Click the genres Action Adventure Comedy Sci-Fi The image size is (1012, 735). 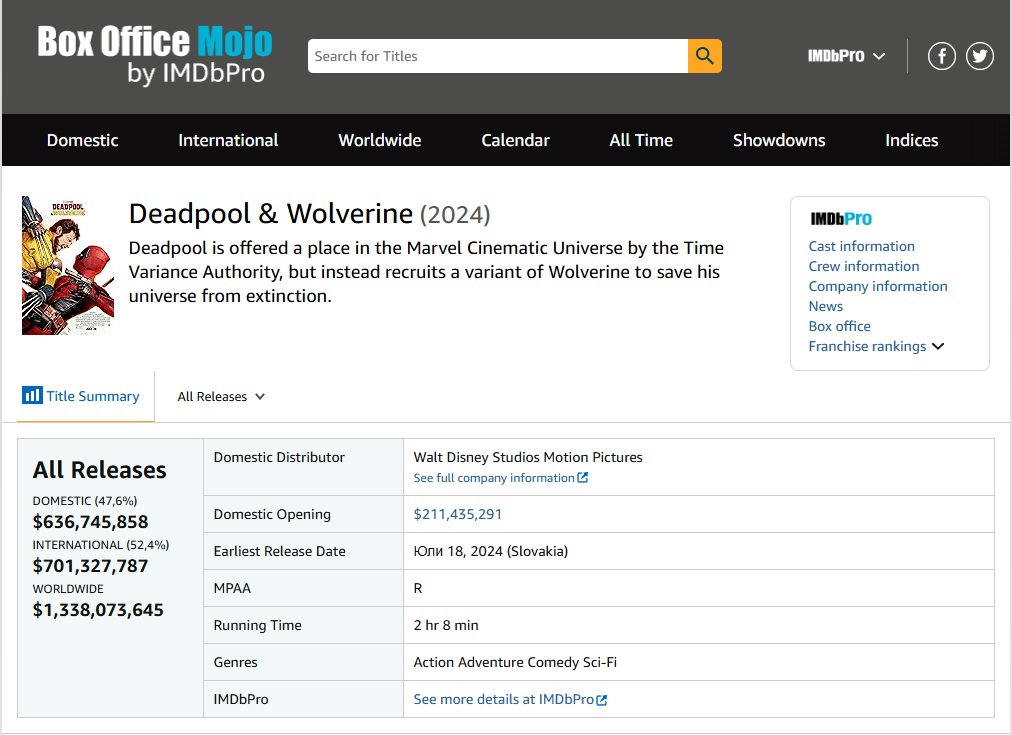(515, 663)
